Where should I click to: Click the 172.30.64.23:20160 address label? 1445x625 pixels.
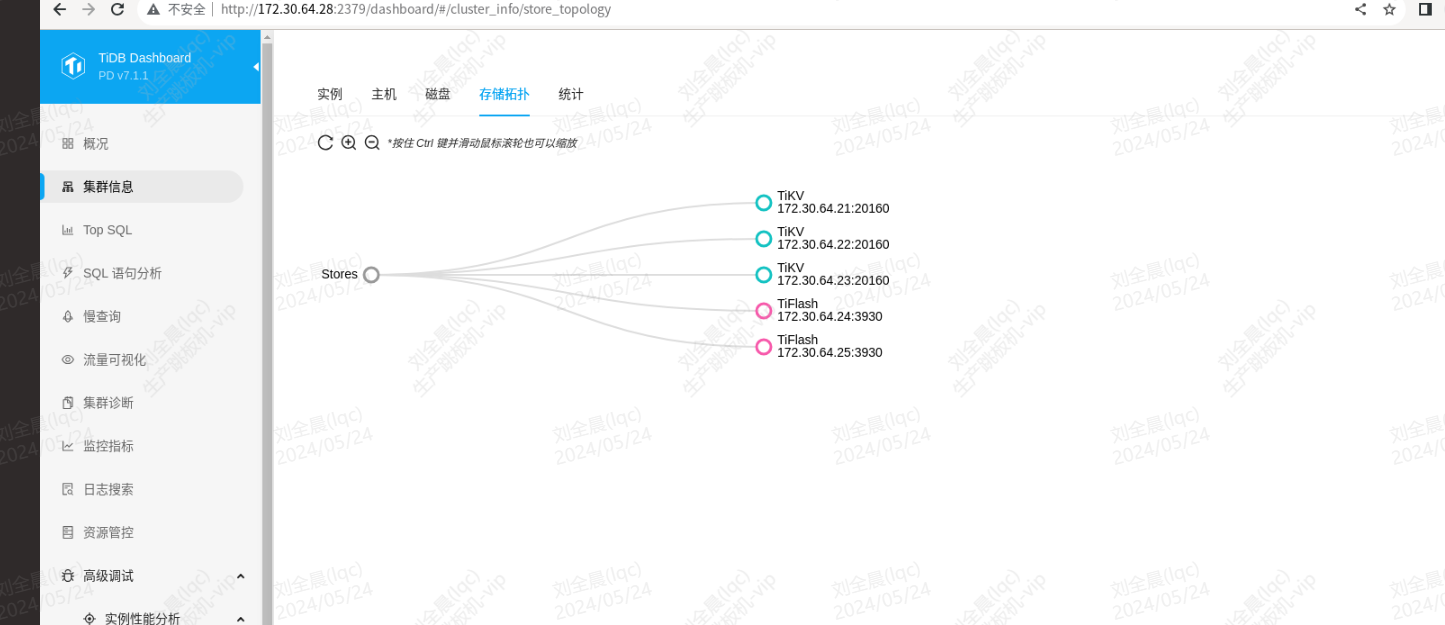tap(833, 281)
